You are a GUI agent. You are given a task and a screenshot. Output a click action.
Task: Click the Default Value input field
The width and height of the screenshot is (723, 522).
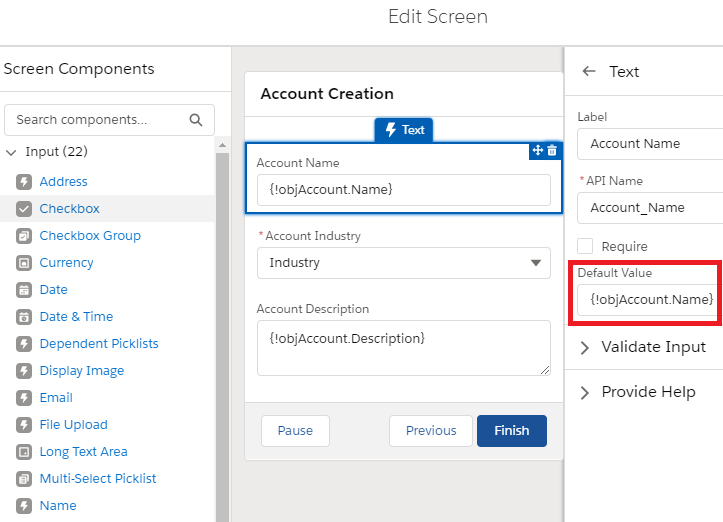tap(650, 300)
